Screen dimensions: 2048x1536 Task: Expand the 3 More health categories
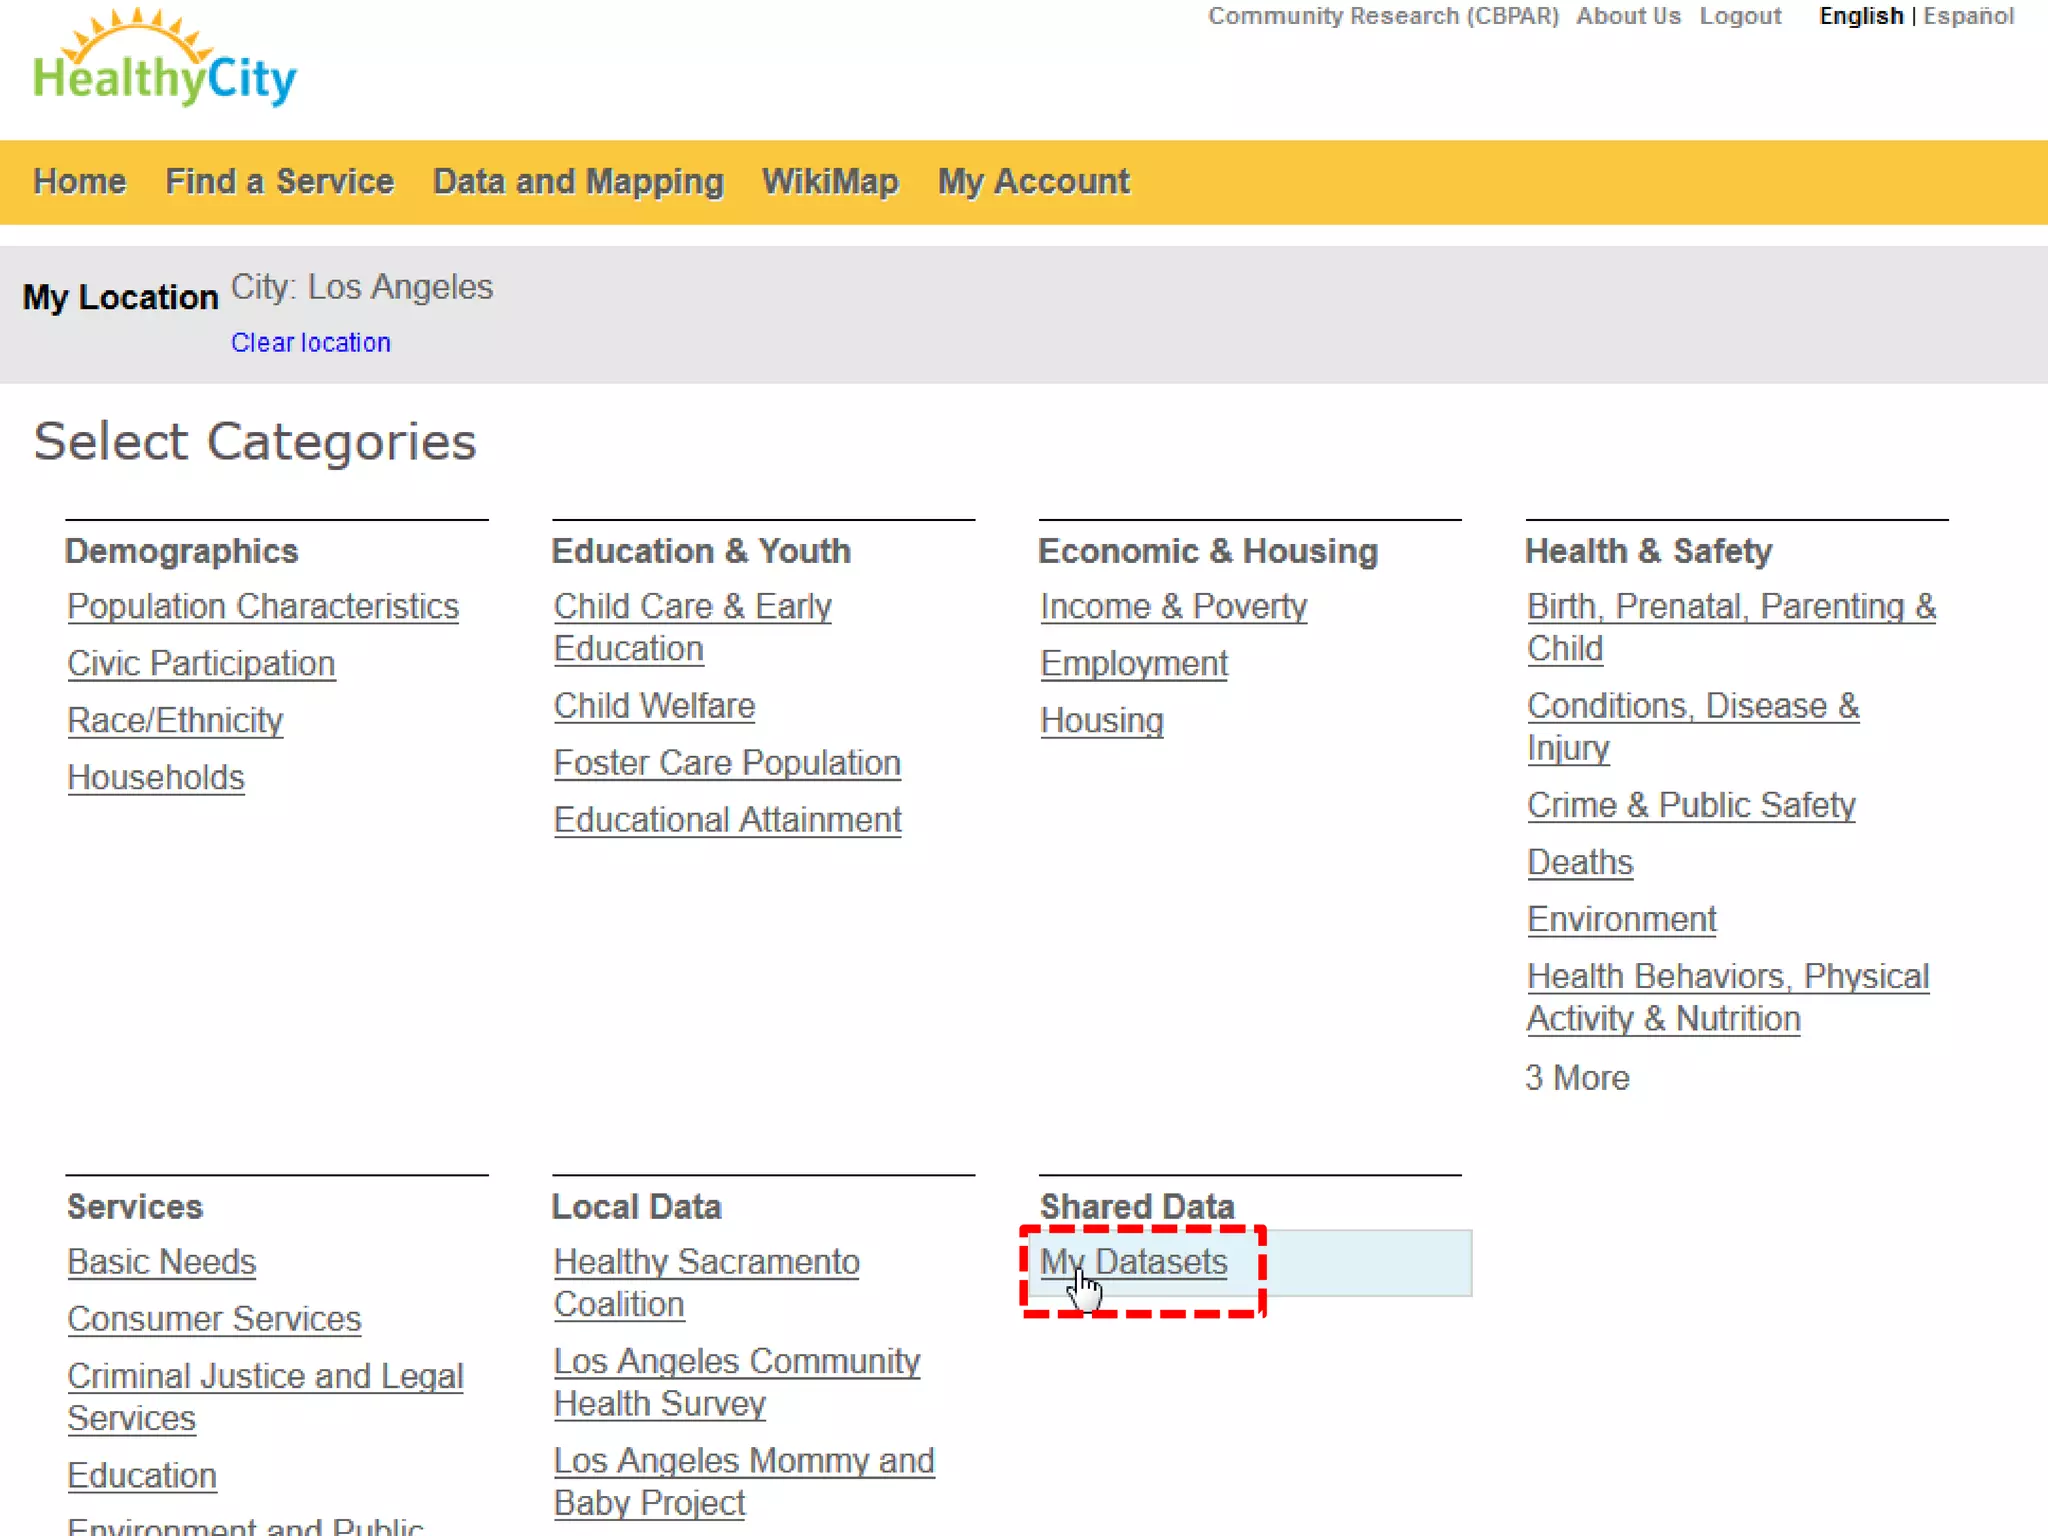pyautogui.click(x=1577, y=1078)
